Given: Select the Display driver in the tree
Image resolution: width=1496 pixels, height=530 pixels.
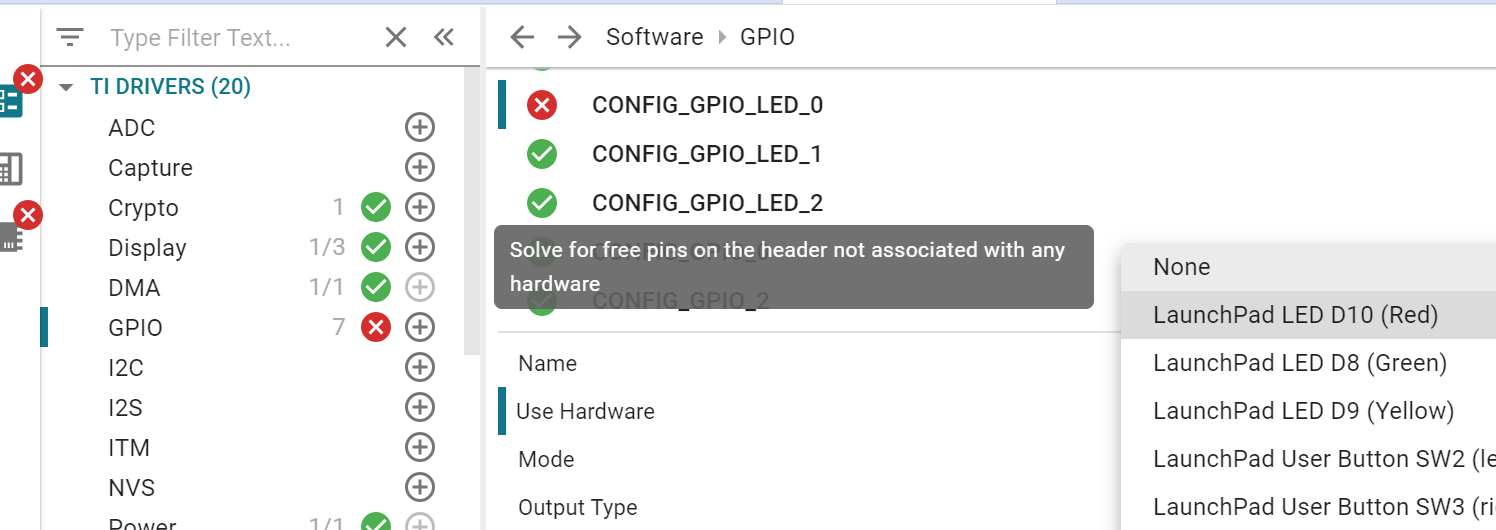Looking at the screenshot, I should click(x=147, y=248).
